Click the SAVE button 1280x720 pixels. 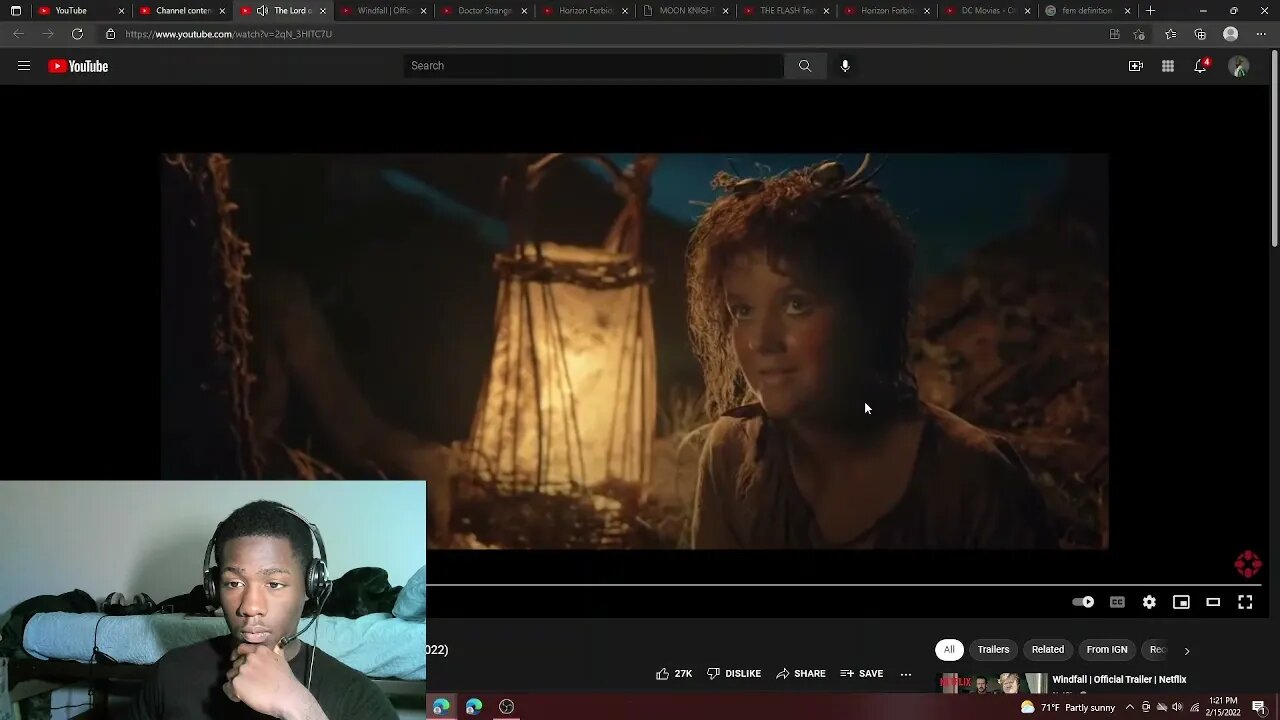pyautogui.click(x=862, y=674)
